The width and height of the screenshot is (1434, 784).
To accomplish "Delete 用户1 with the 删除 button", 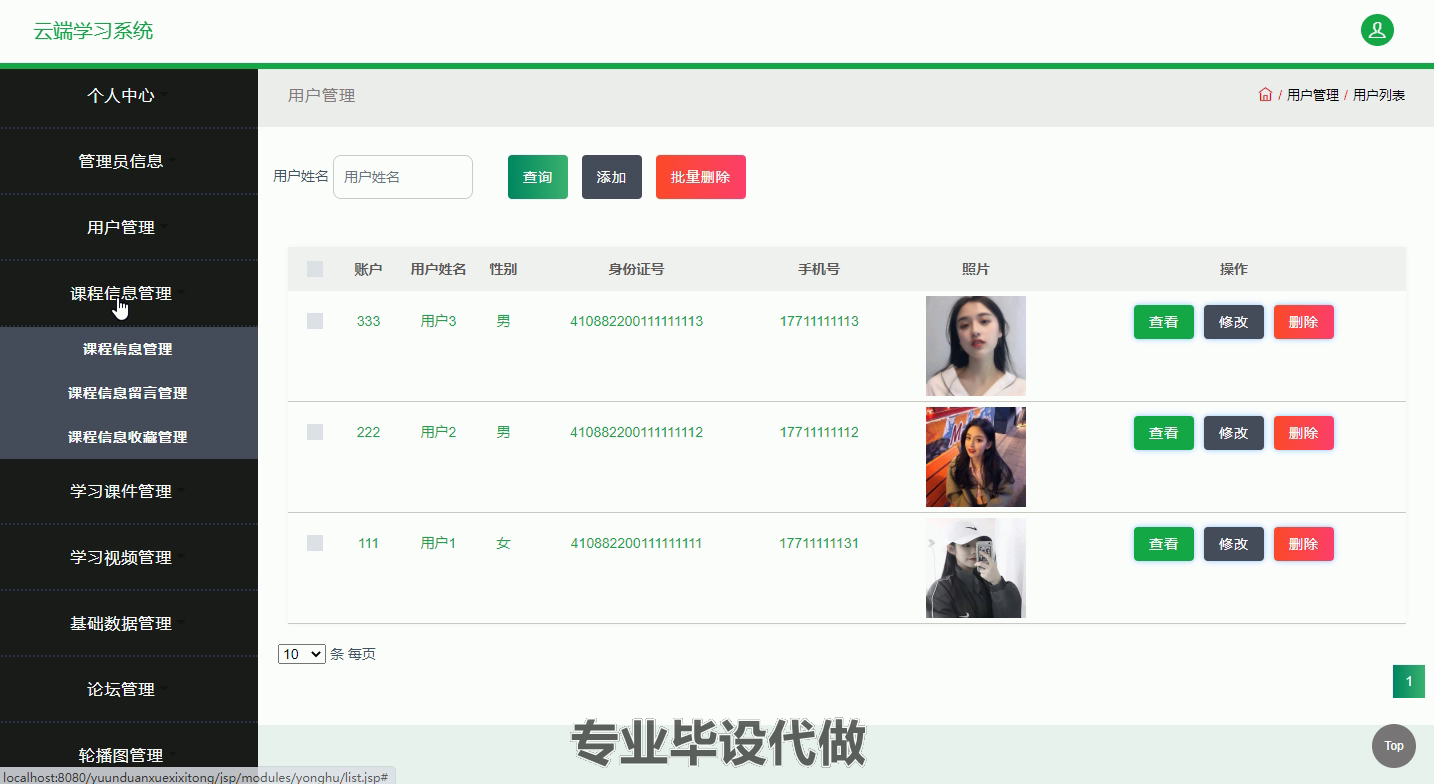I will pos(1304,544).
